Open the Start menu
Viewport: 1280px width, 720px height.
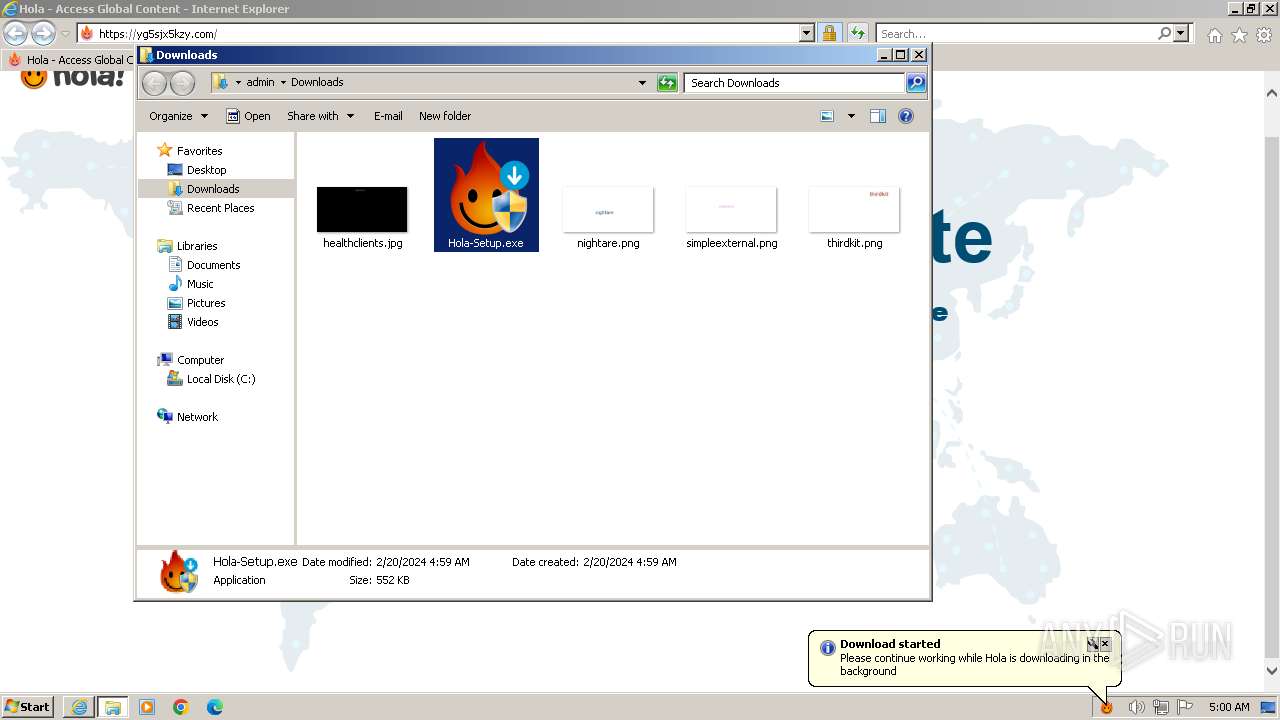pos(27,706)
